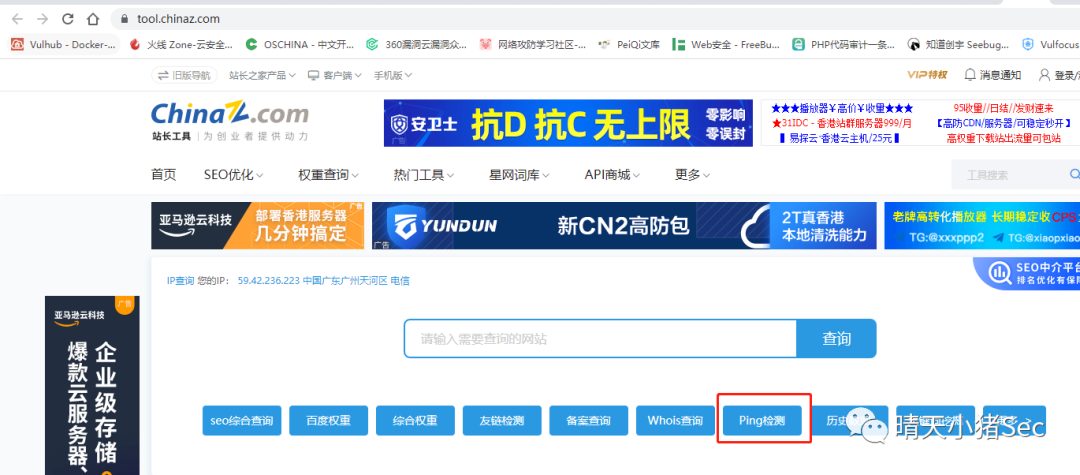This screenshot has width=1080, height=475.
Task: Reload the page with the refresh icon
Action: click(68, 19)
